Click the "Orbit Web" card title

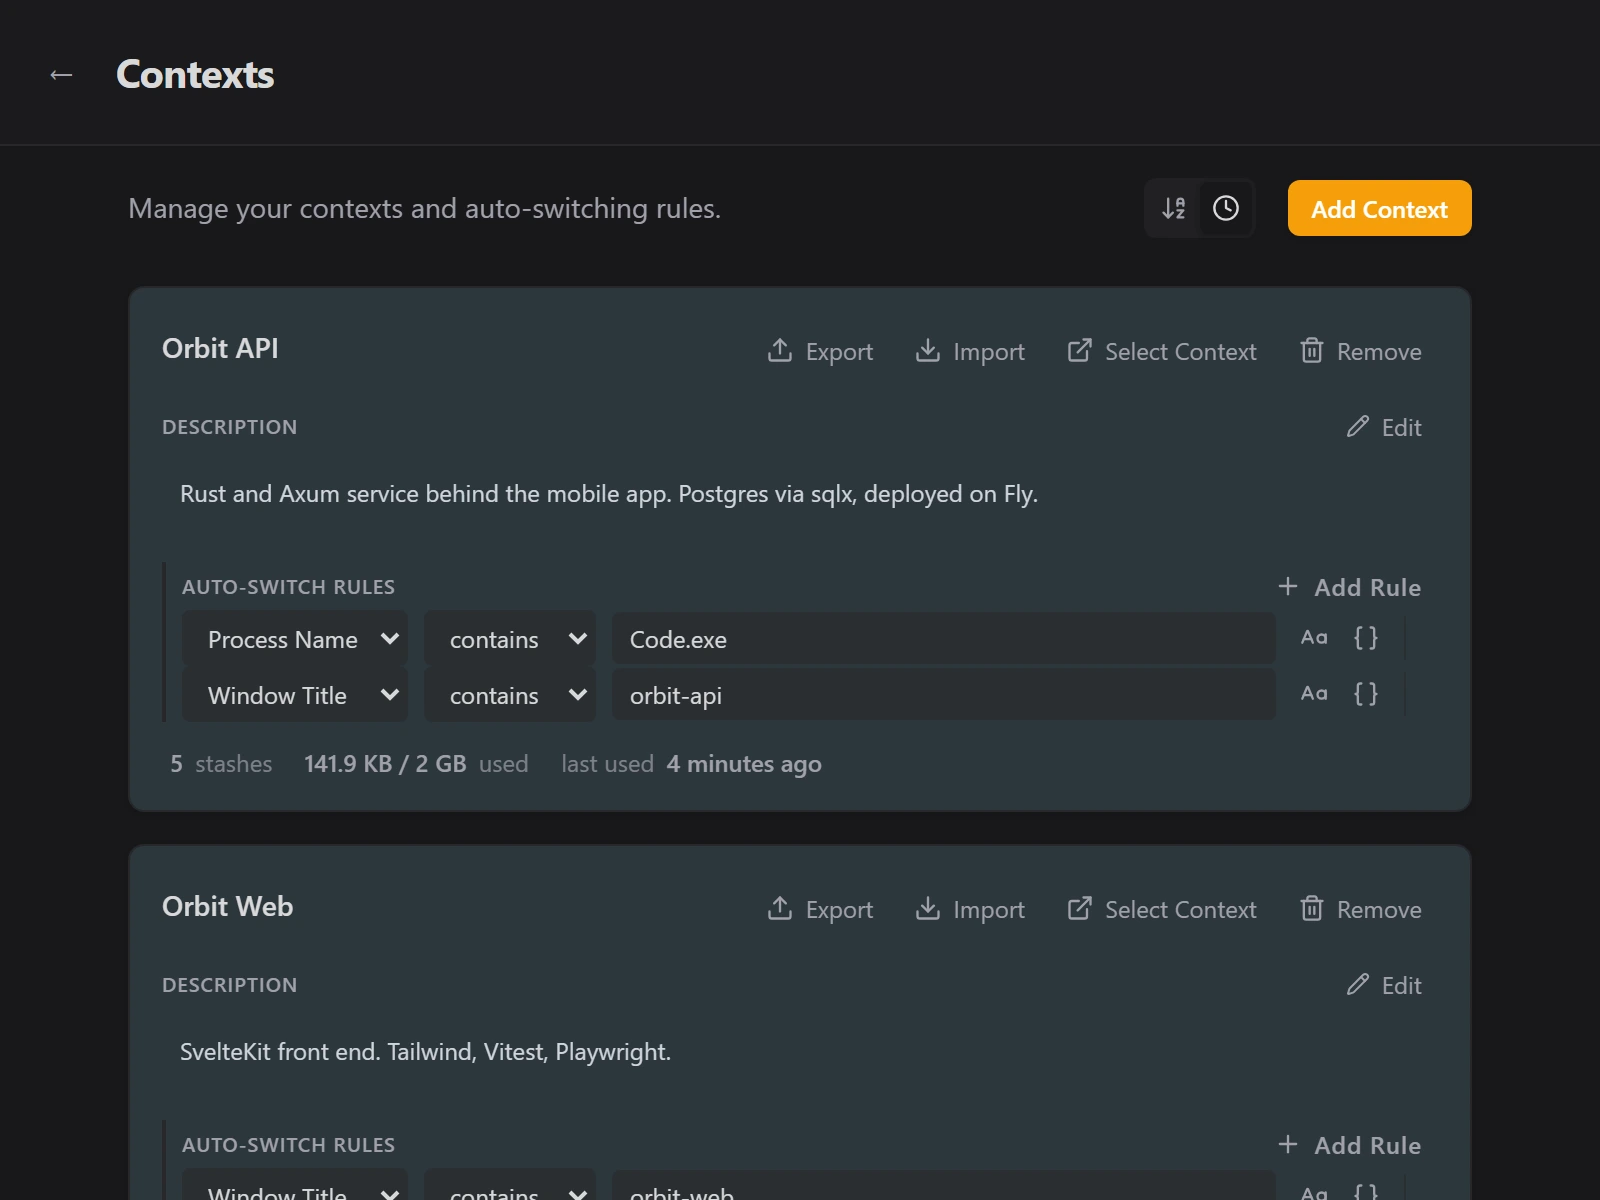[227, 906]
